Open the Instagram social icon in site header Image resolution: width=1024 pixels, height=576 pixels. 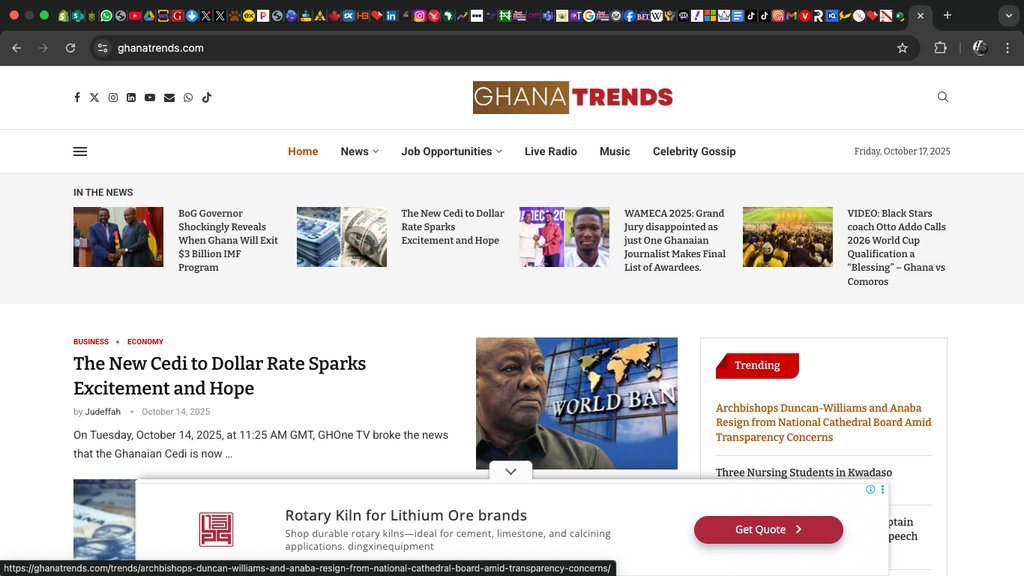click(x=113, y=97)
